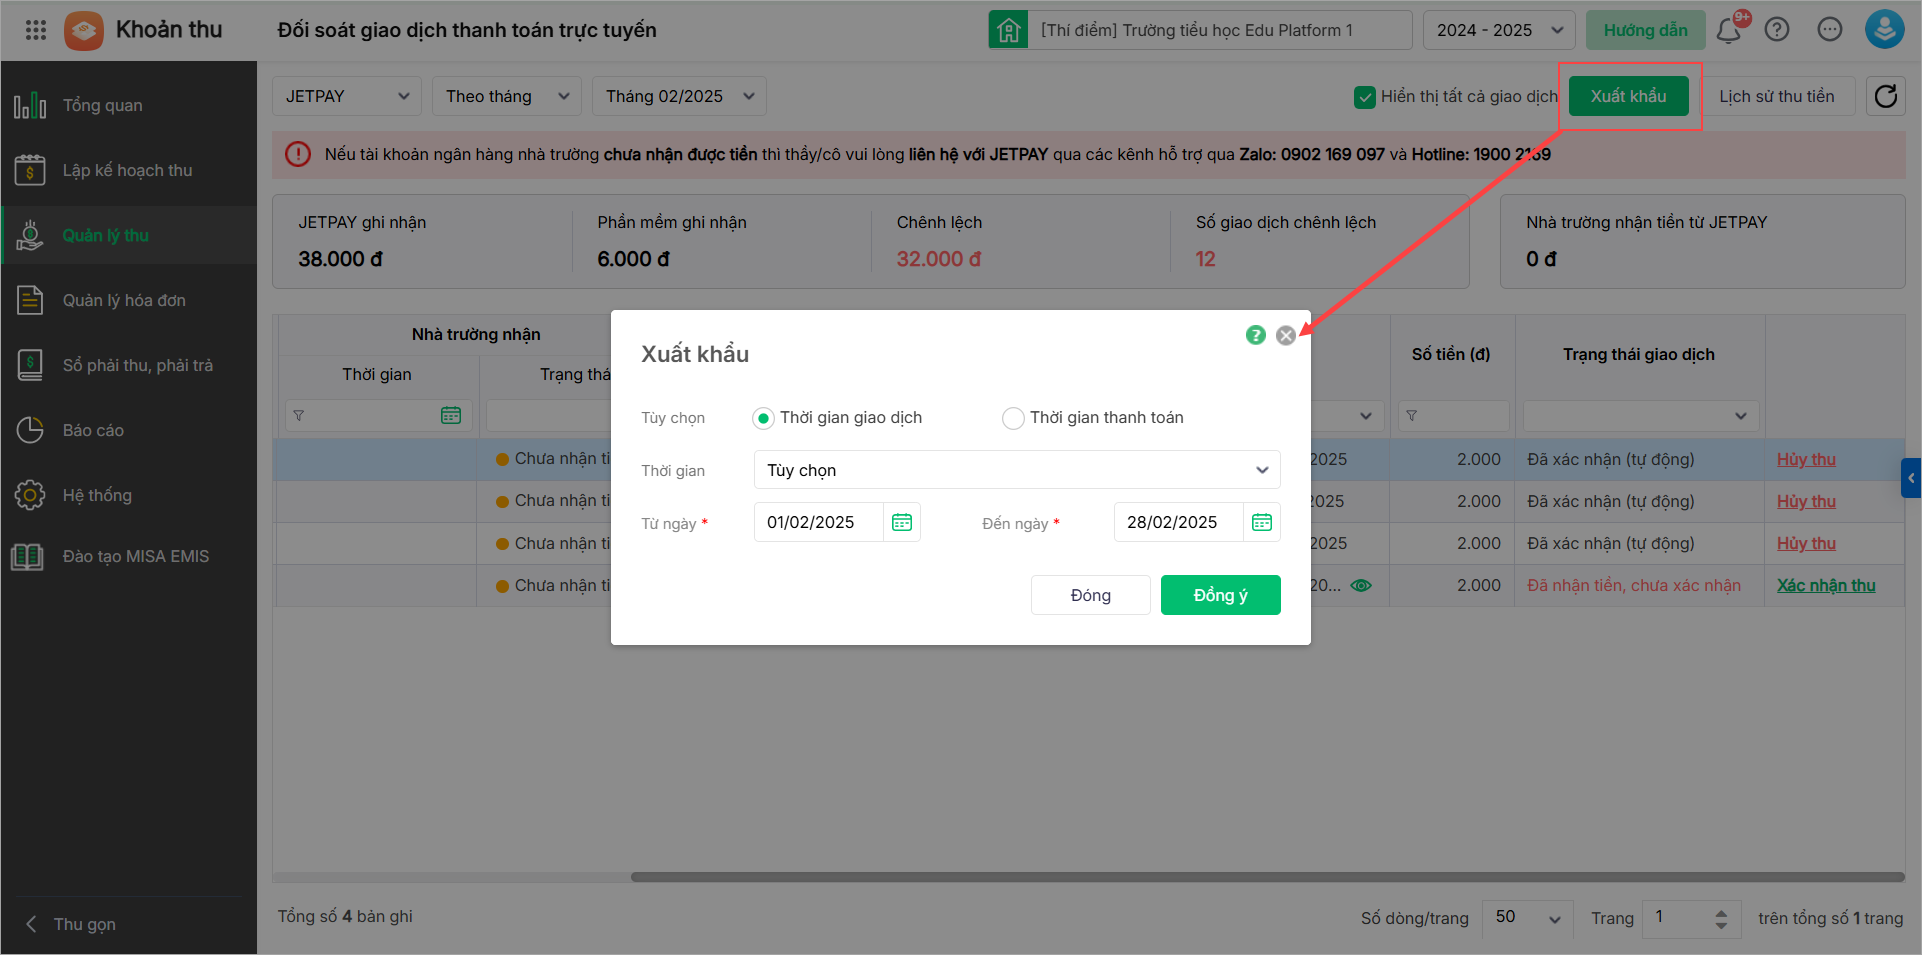Screen dimensions: 1922x955
Task: Click the Từ ngày date input field
Action: click(x=818, y=522)
